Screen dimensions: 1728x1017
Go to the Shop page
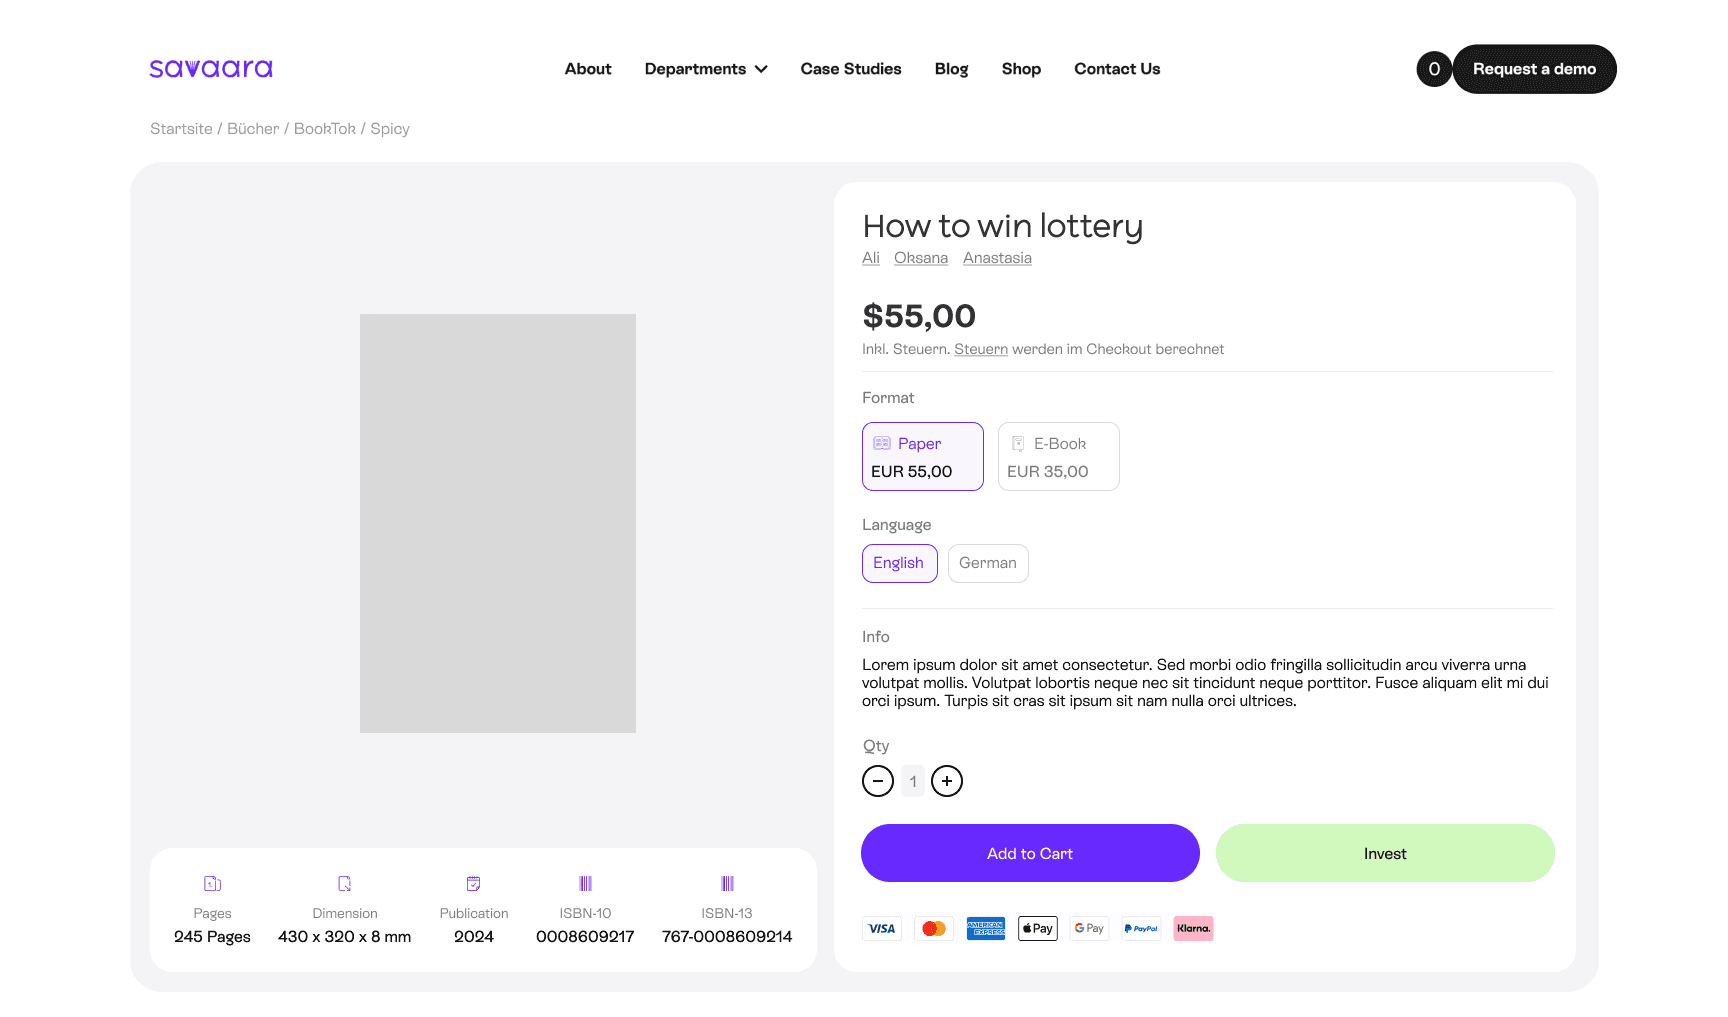click(x=1021, y=69)
